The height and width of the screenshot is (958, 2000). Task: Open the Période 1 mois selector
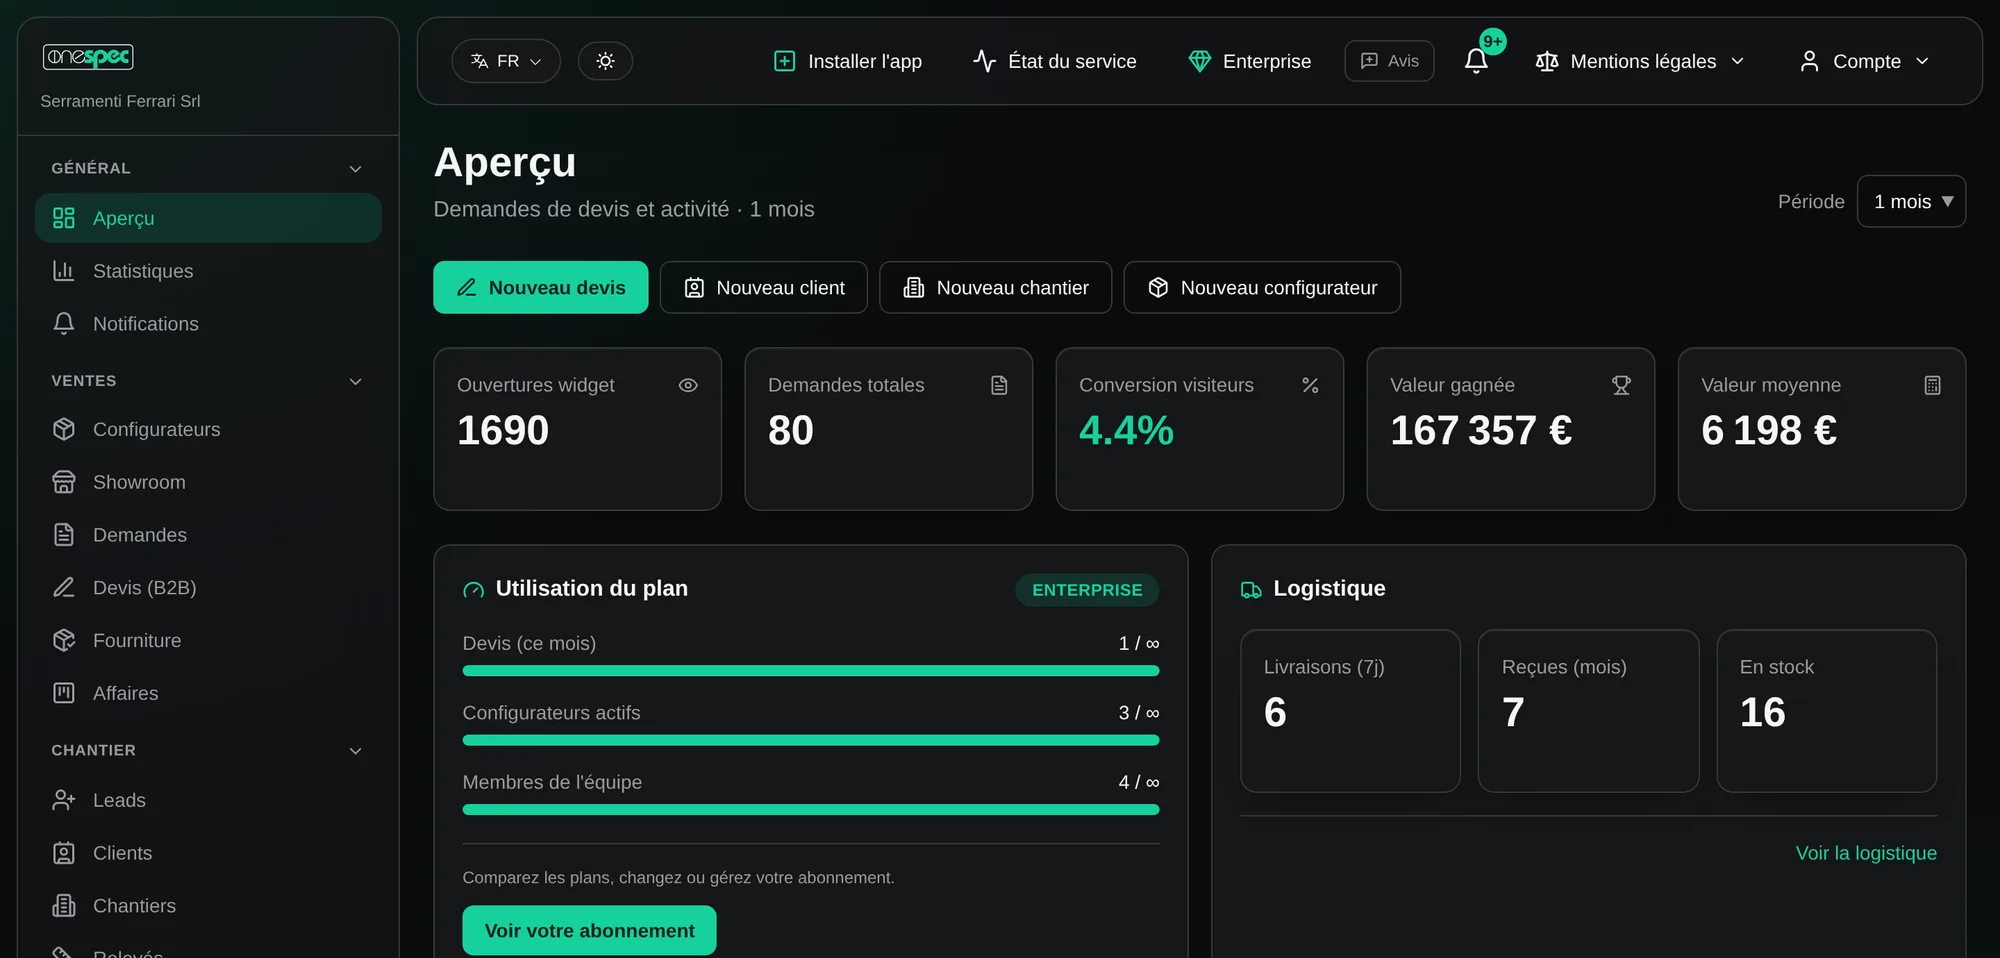(x=1911, y=201)
